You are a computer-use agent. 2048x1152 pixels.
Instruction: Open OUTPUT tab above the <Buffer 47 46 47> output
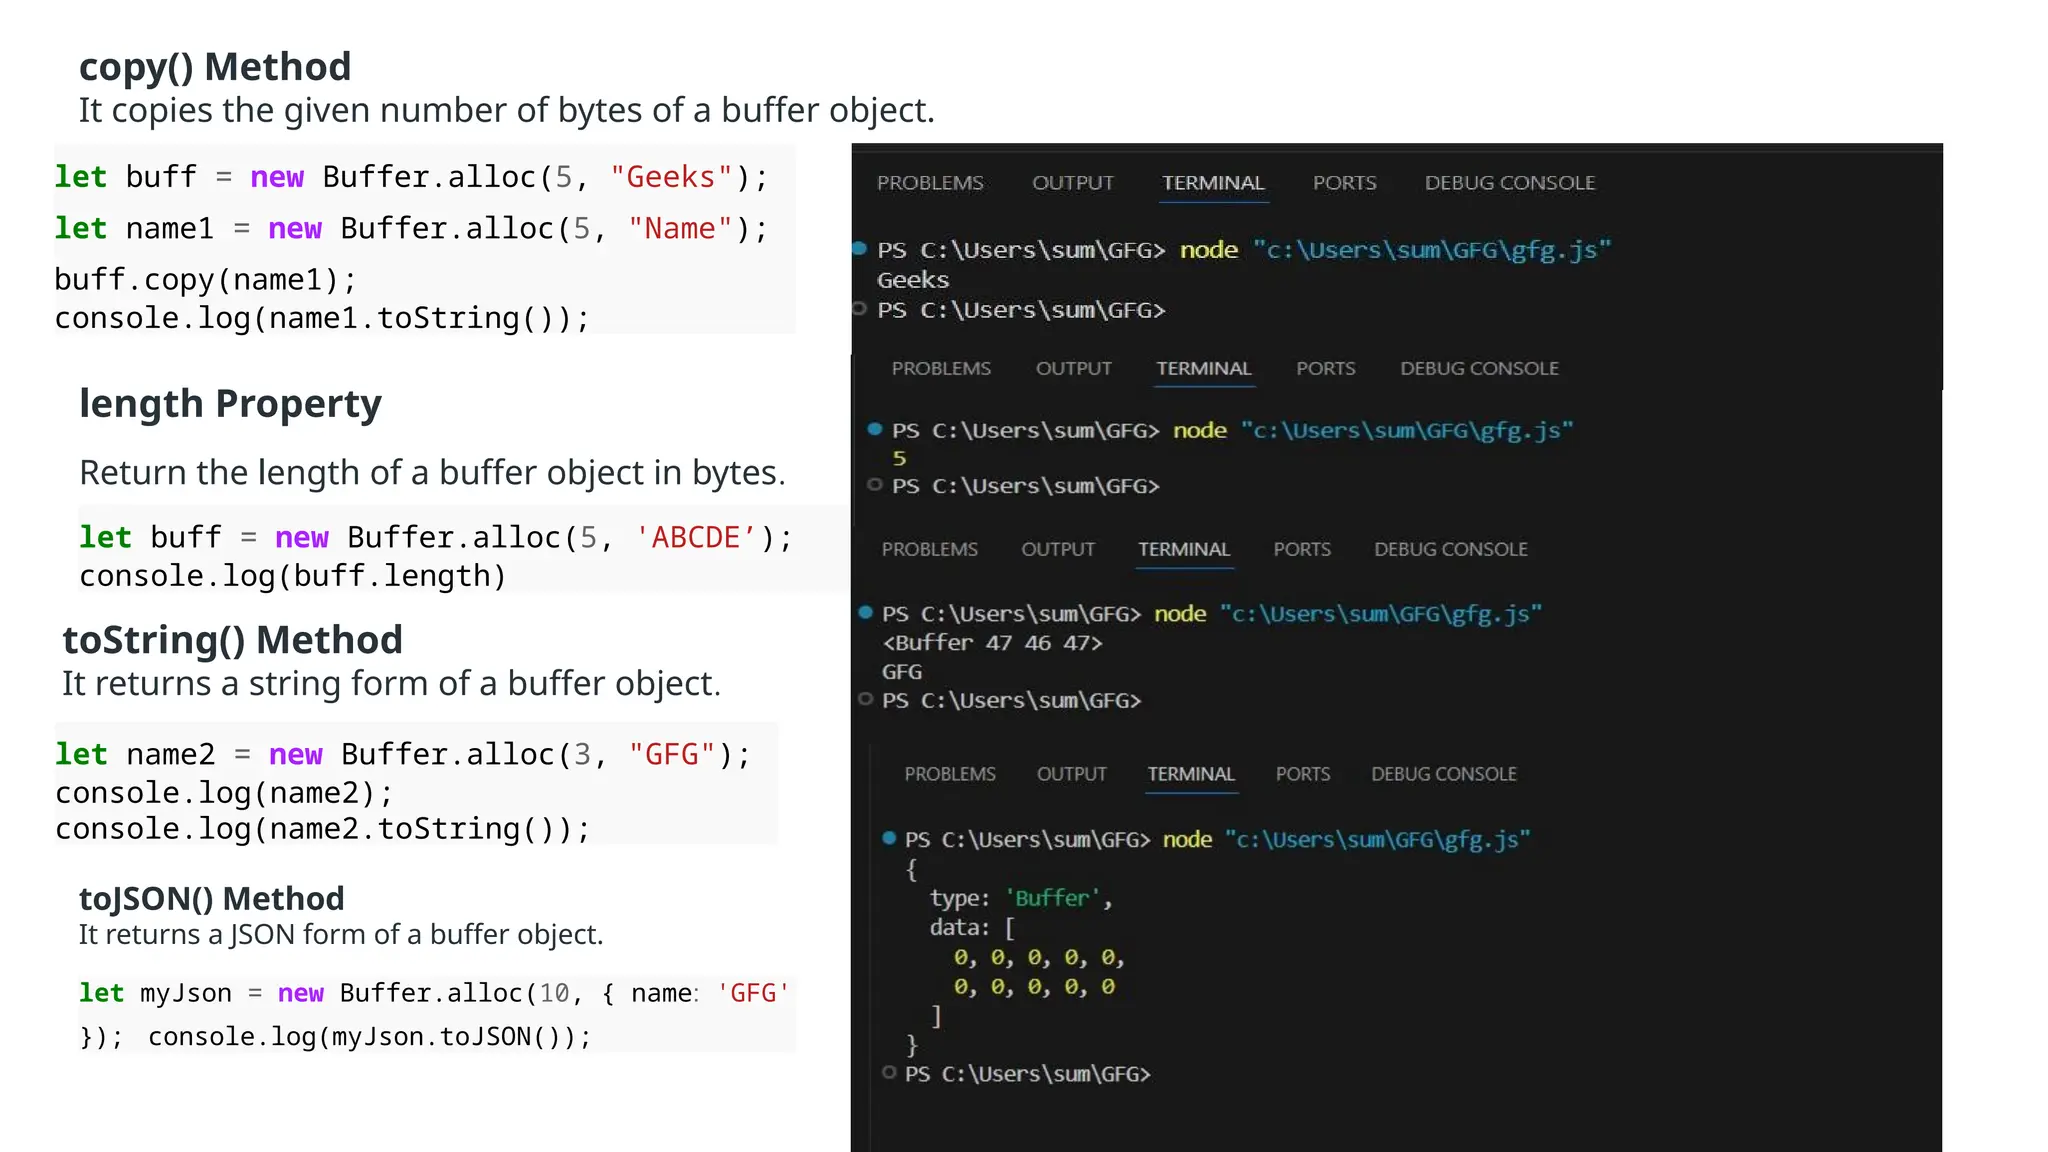click(x=1058, y=549)
